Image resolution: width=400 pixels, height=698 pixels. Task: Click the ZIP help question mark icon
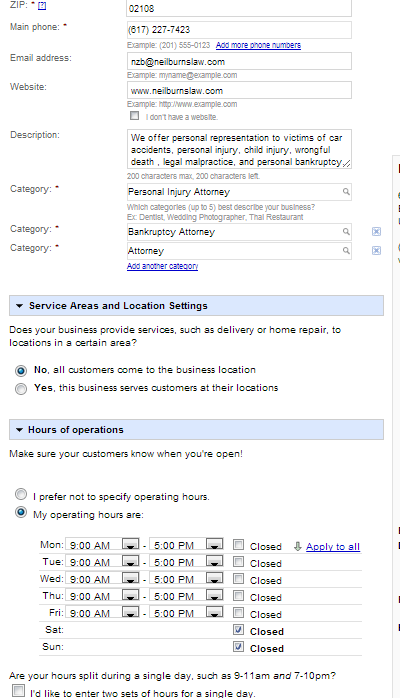click(x=42, y=6)
